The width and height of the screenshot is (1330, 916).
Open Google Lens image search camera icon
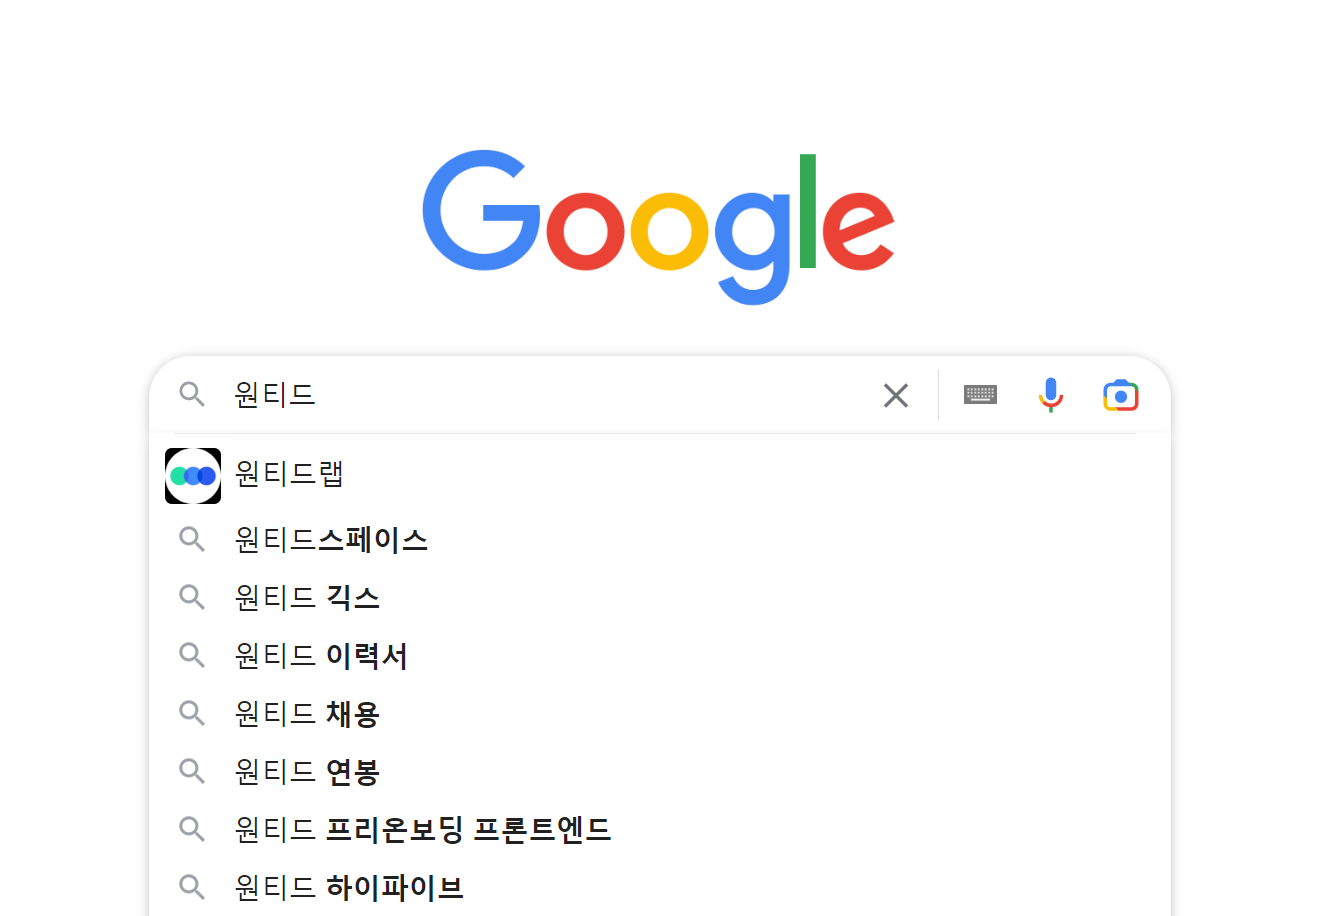click(1121, 396)
